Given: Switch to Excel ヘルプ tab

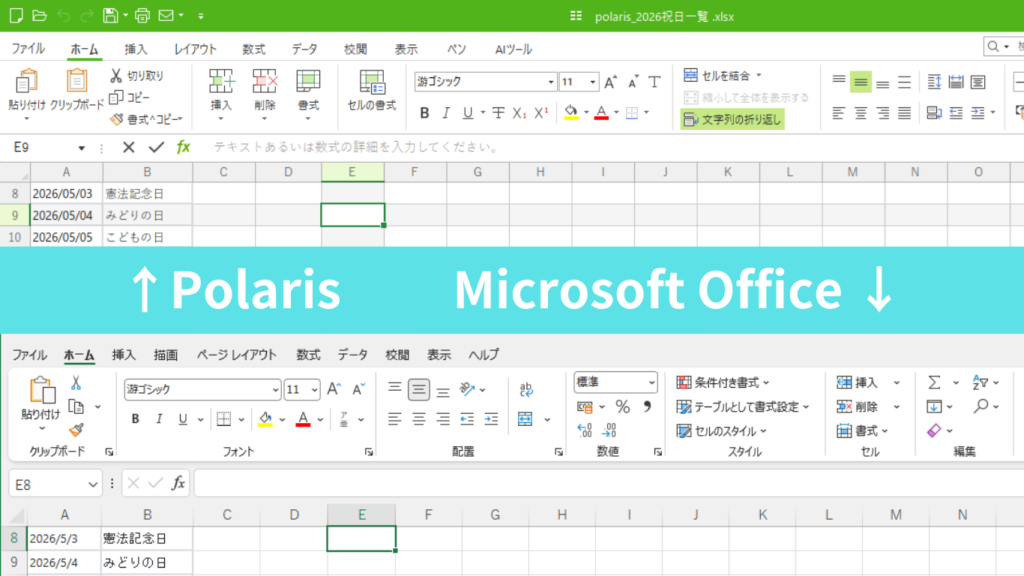Looking at the screenshot, I should coord(483,355).
